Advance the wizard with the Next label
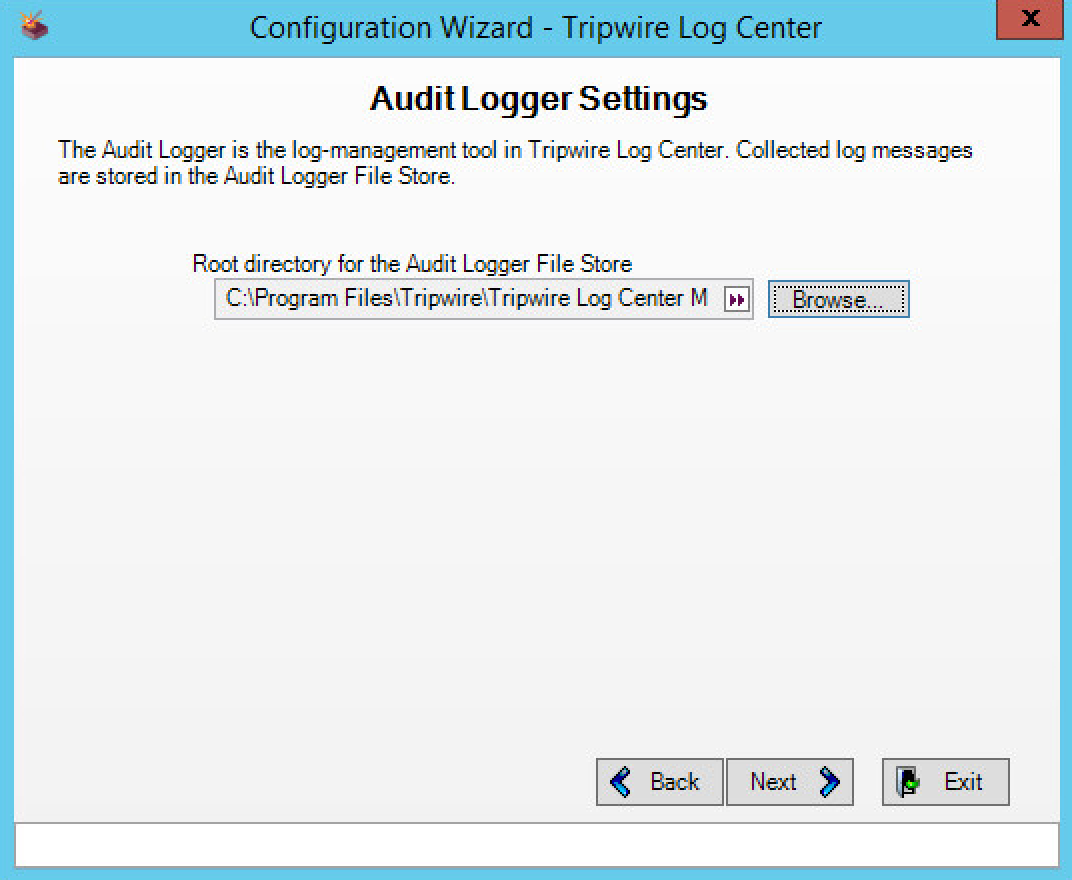1072x880 pixels. 773,782
